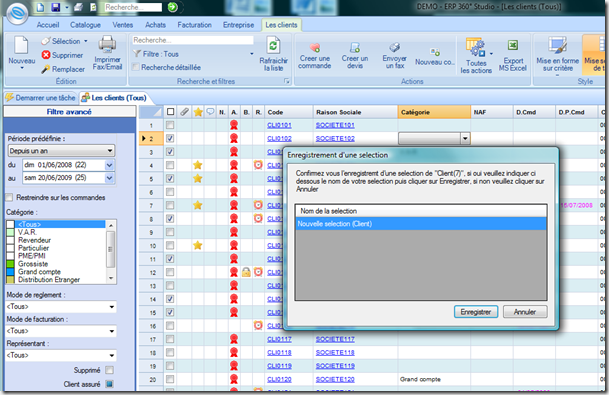The image size is (609, 395).
Task: Check the row 1 CLI0101 checkbox
Action: (170, 125)
